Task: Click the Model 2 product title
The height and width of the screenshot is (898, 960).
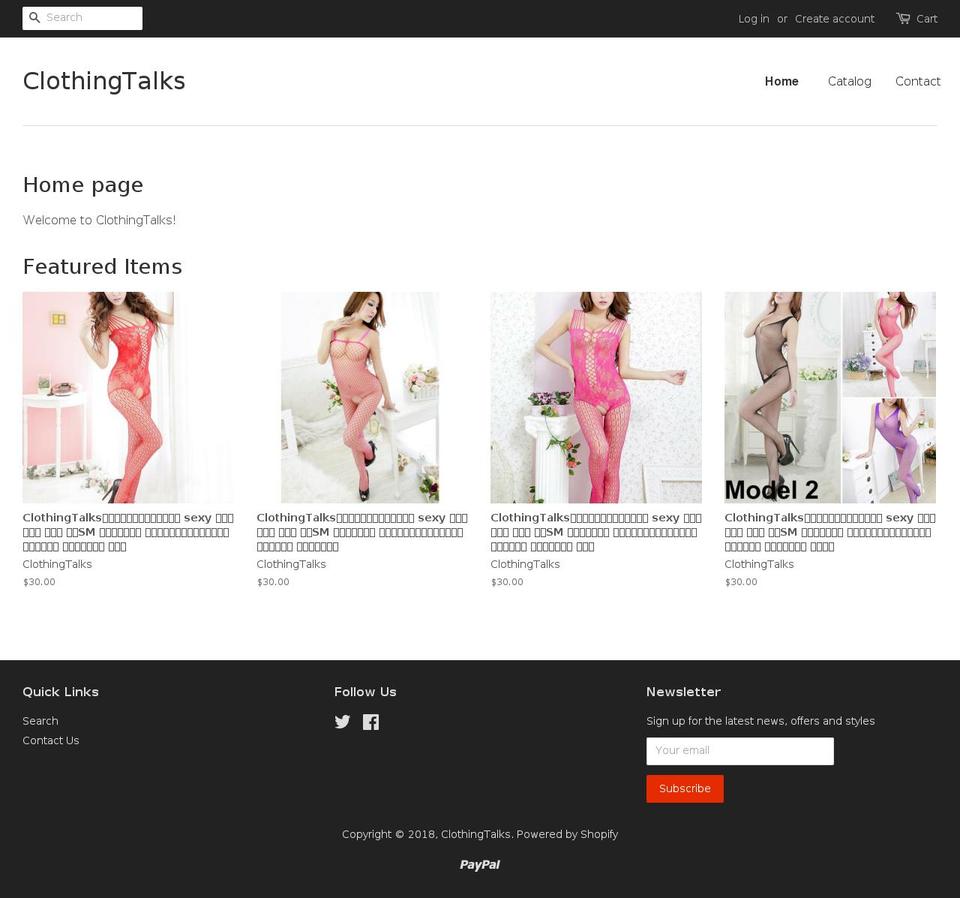Action: (x=830, y=532)
